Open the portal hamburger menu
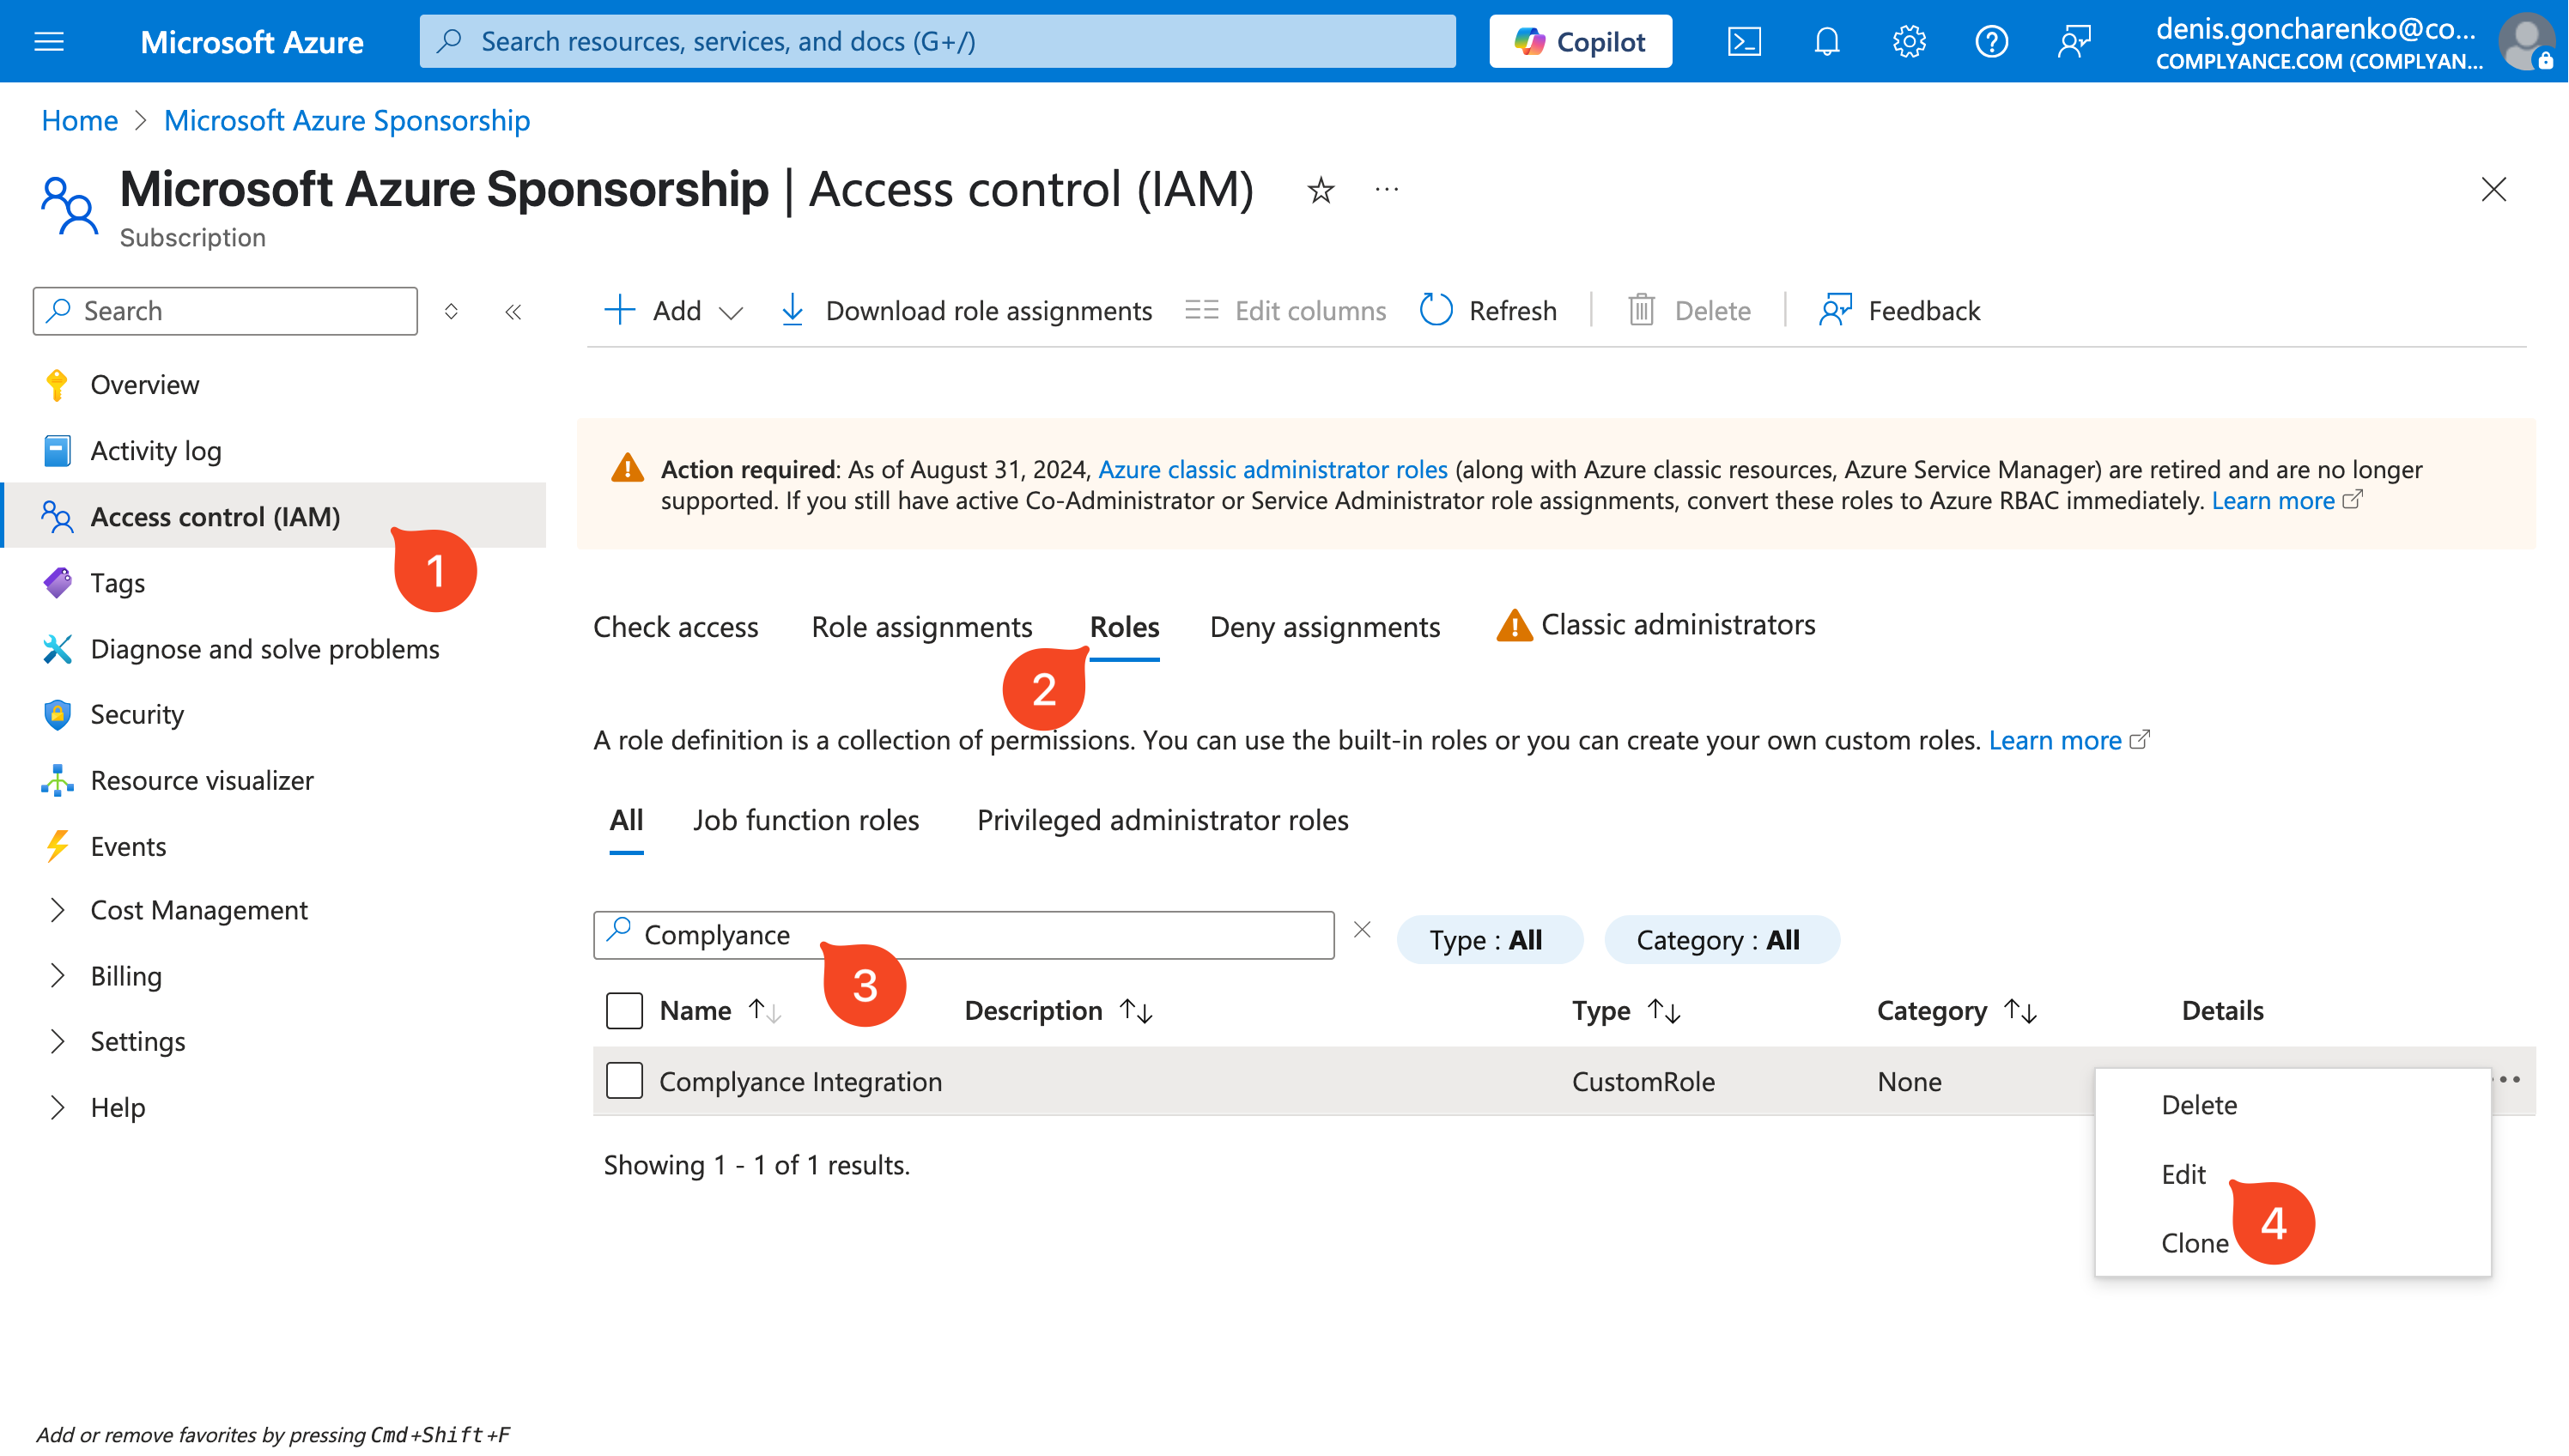Viewport: 2569px width, 1456px height. (x=49, y=41)
